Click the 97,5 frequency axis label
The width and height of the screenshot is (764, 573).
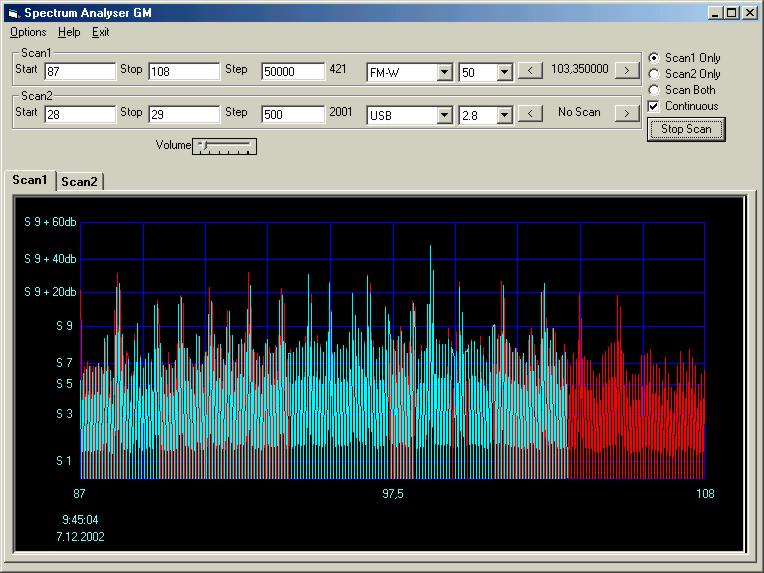click(x=393, y=494)
